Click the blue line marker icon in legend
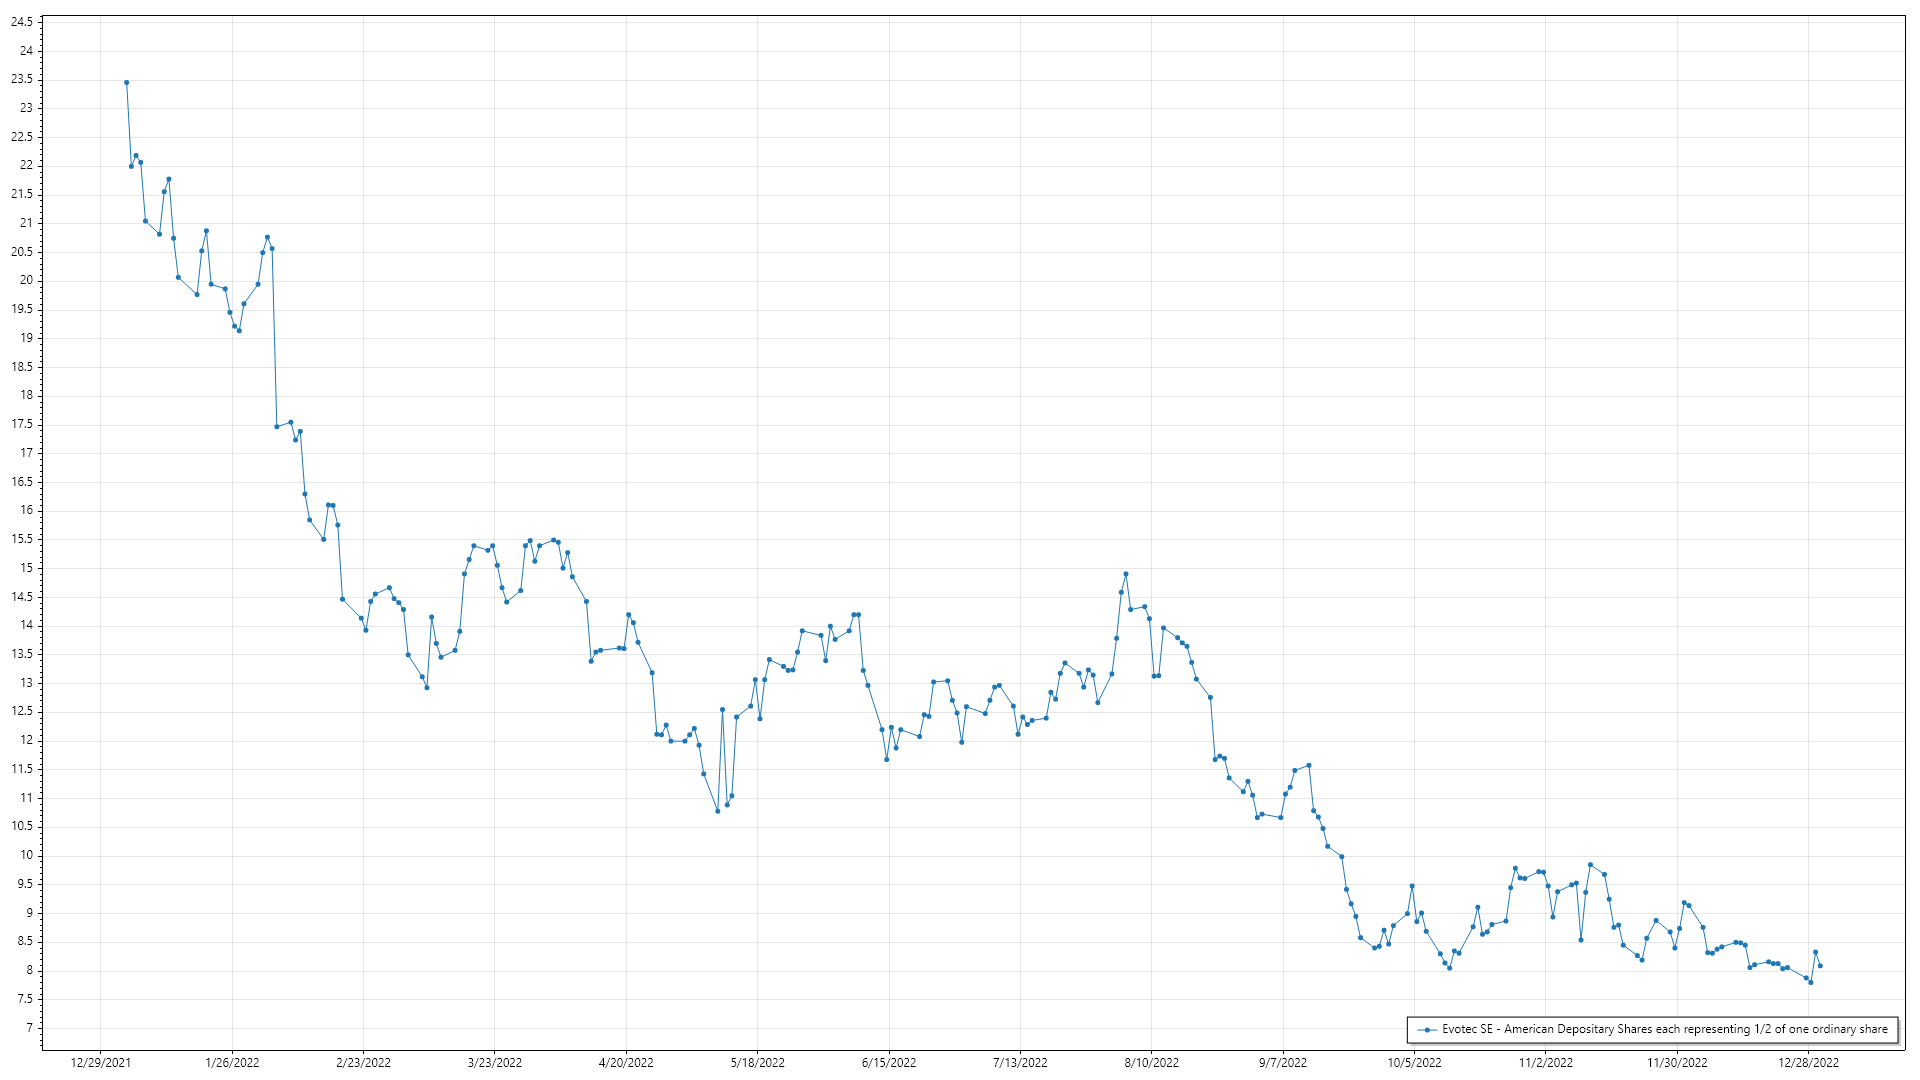Screen dimensions: 1920x1080 coord(1427,1029)
